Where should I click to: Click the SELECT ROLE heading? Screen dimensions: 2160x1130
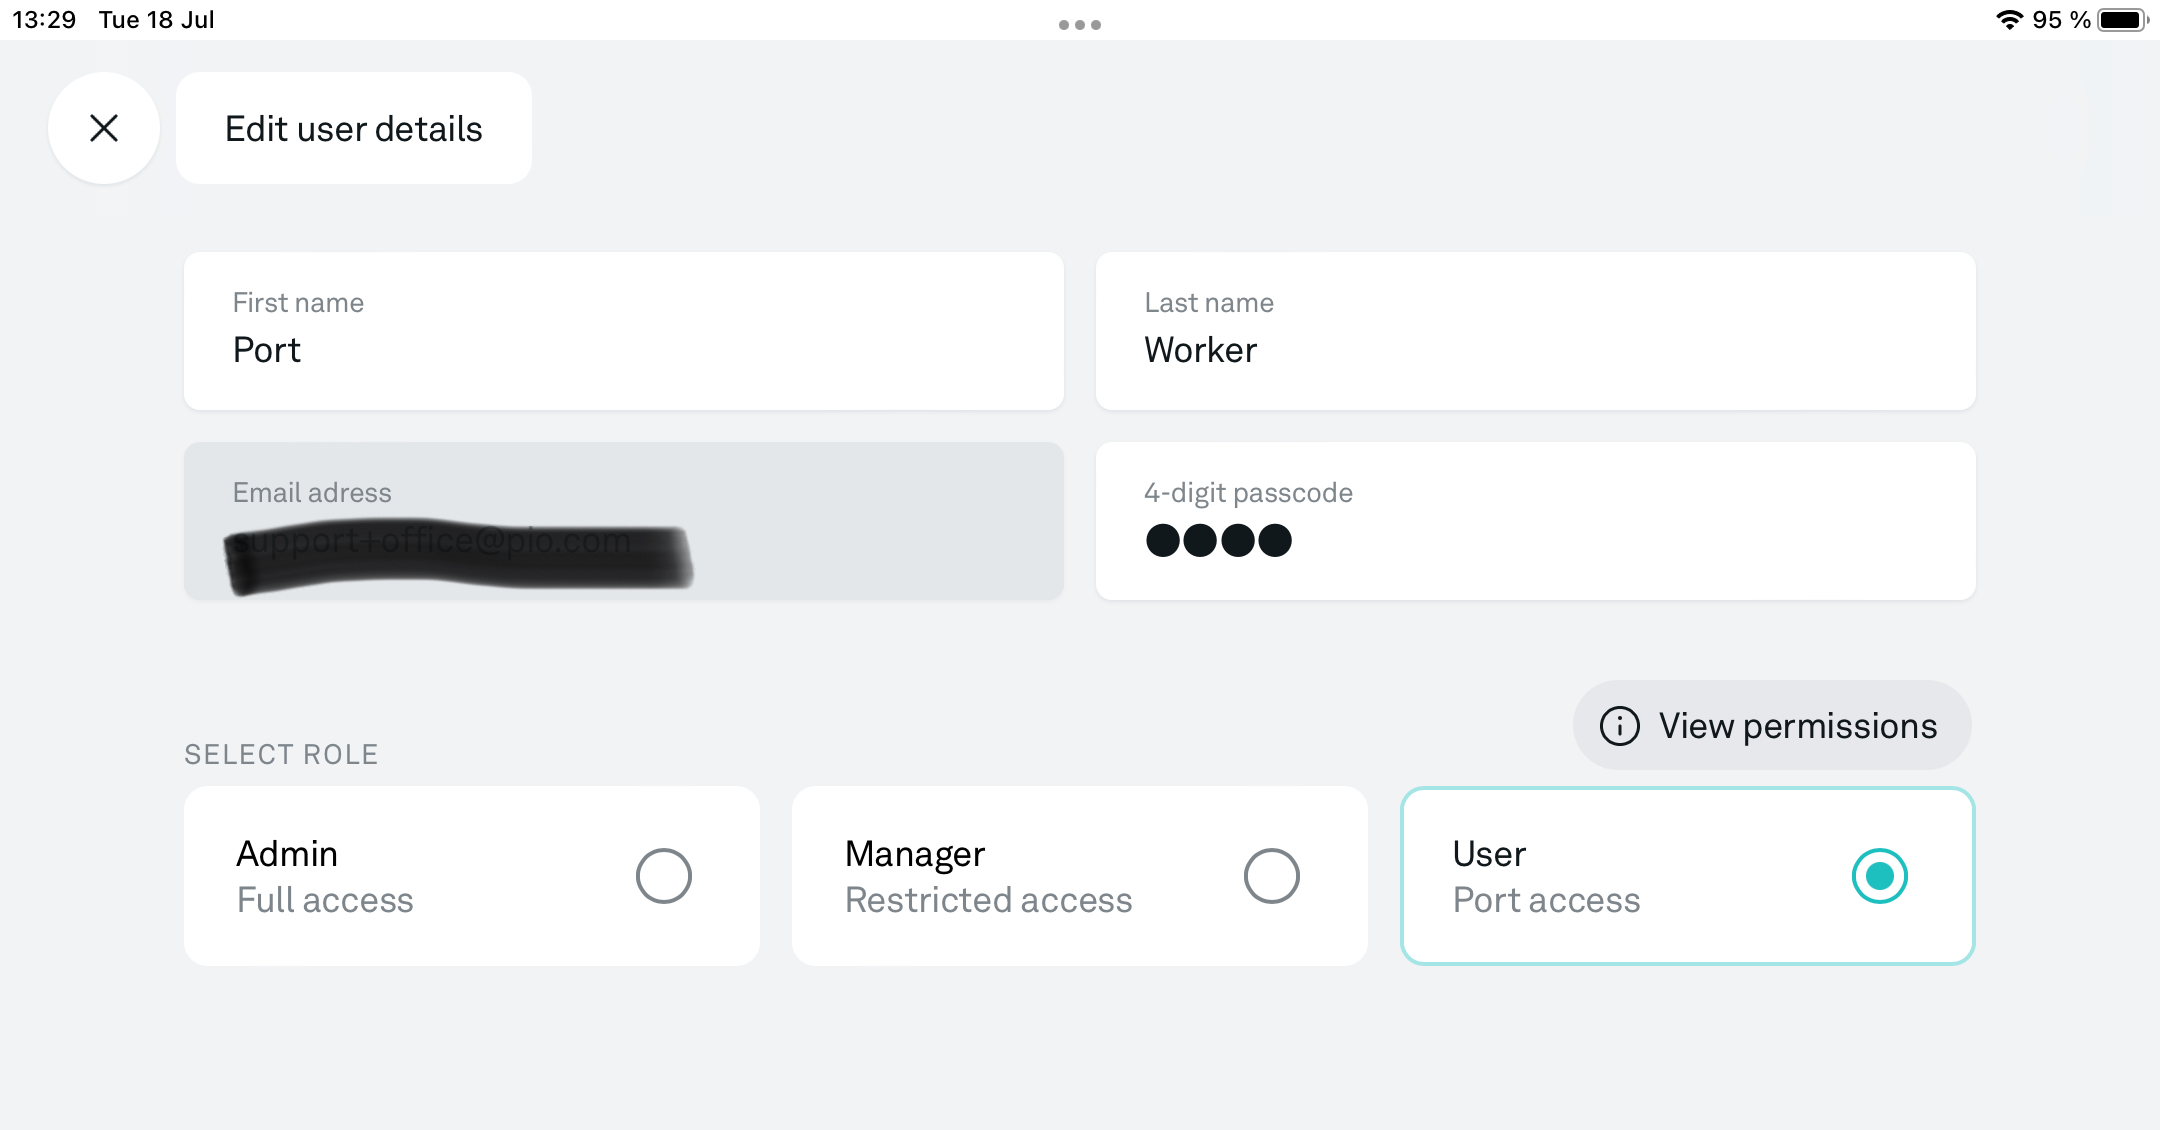281,754
